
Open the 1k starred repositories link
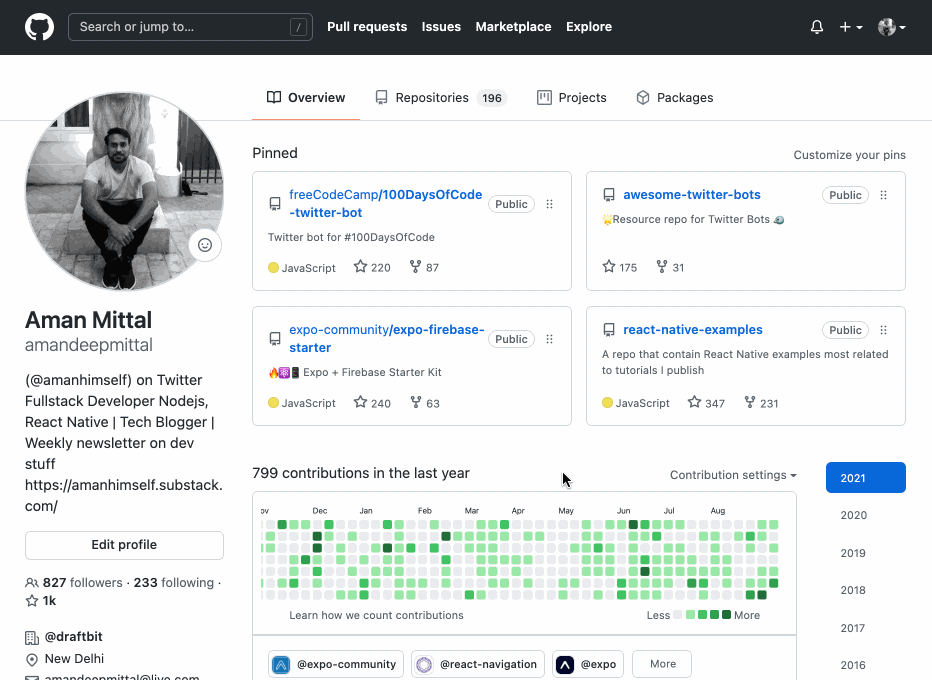(40, 601)
